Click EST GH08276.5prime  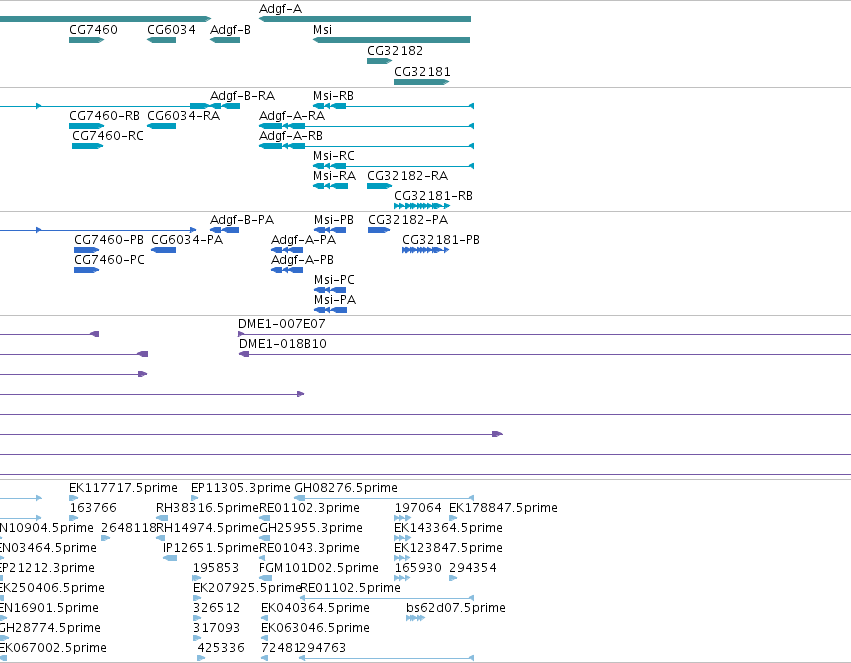[x=384, y=498]
